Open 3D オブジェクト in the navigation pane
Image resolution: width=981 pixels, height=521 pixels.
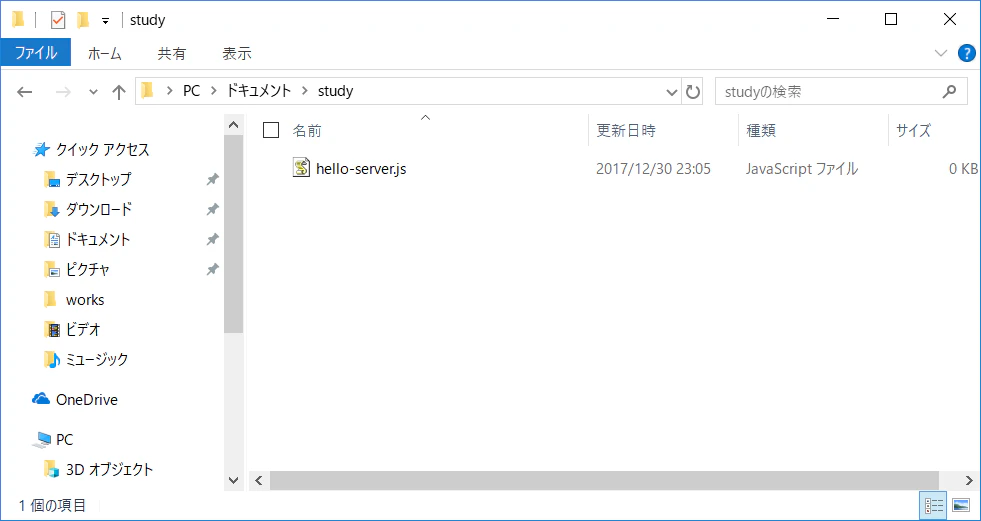pos(109,469)
